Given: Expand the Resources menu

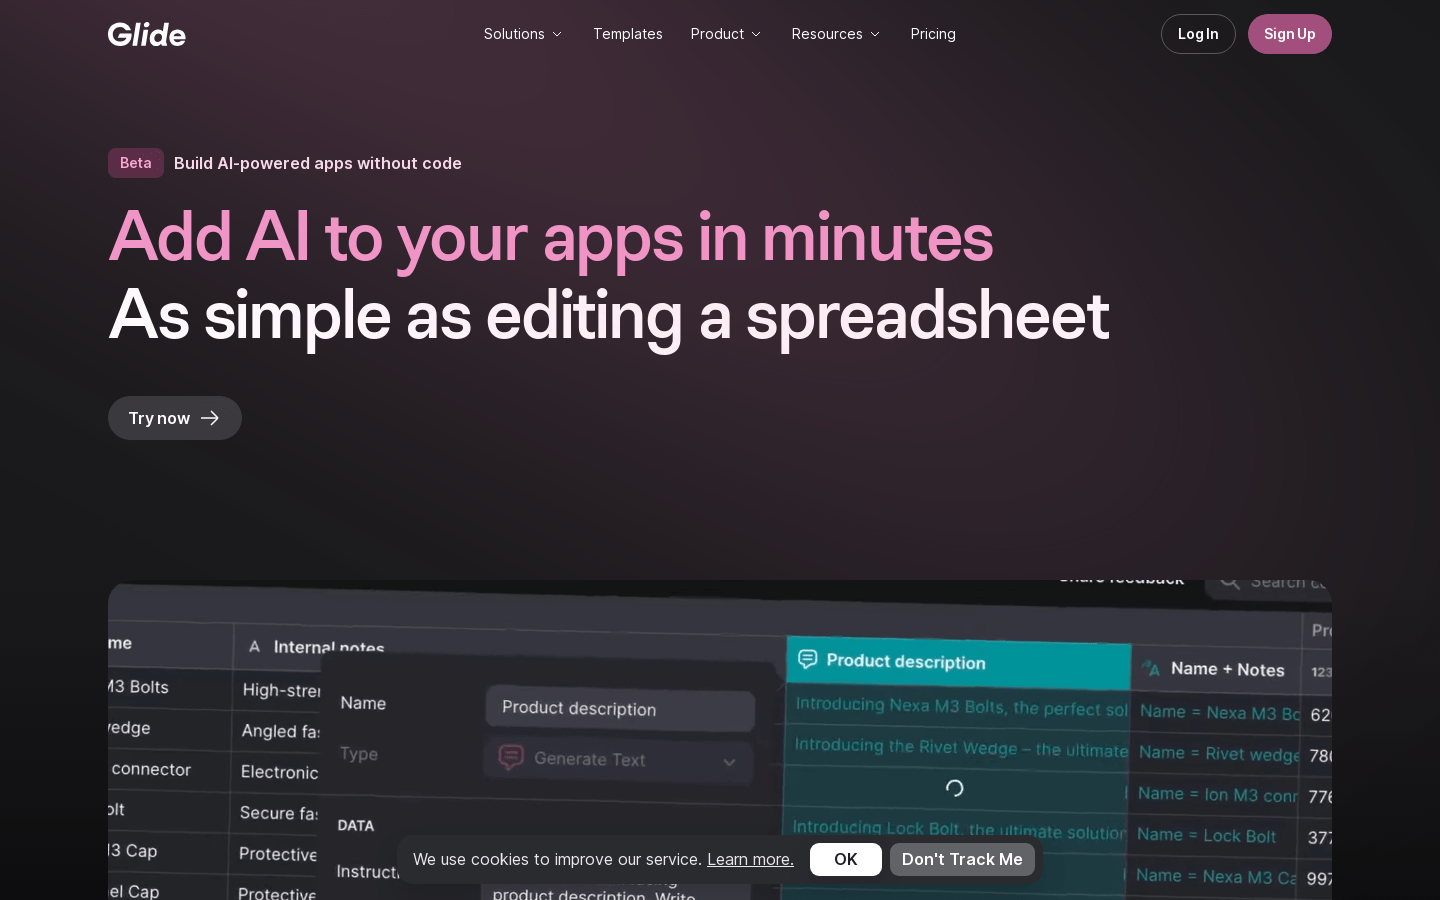Looking at the screenshot, I should pyautogui.click(x=836, y=34).
